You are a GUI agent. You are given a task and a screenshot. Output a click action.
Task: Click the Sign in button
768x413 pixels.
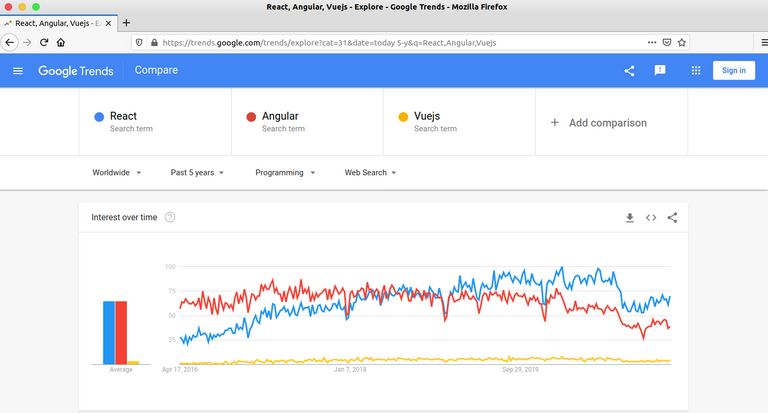coord(733,70)
